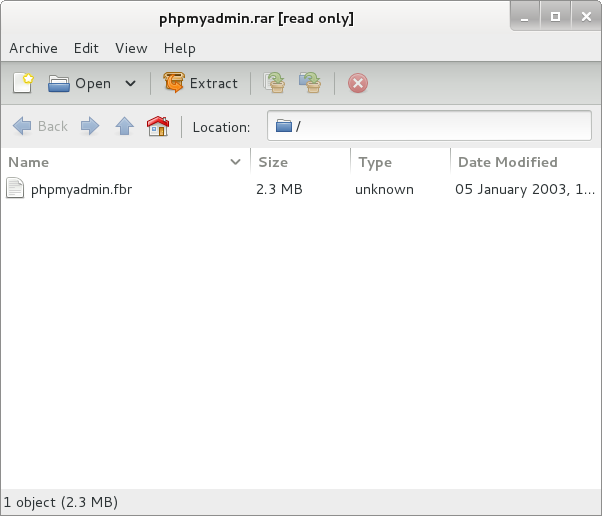Open the Archive menu
The width and height of the screenshot is (602, 516).
pyautogui.click(x=33, y=48)
